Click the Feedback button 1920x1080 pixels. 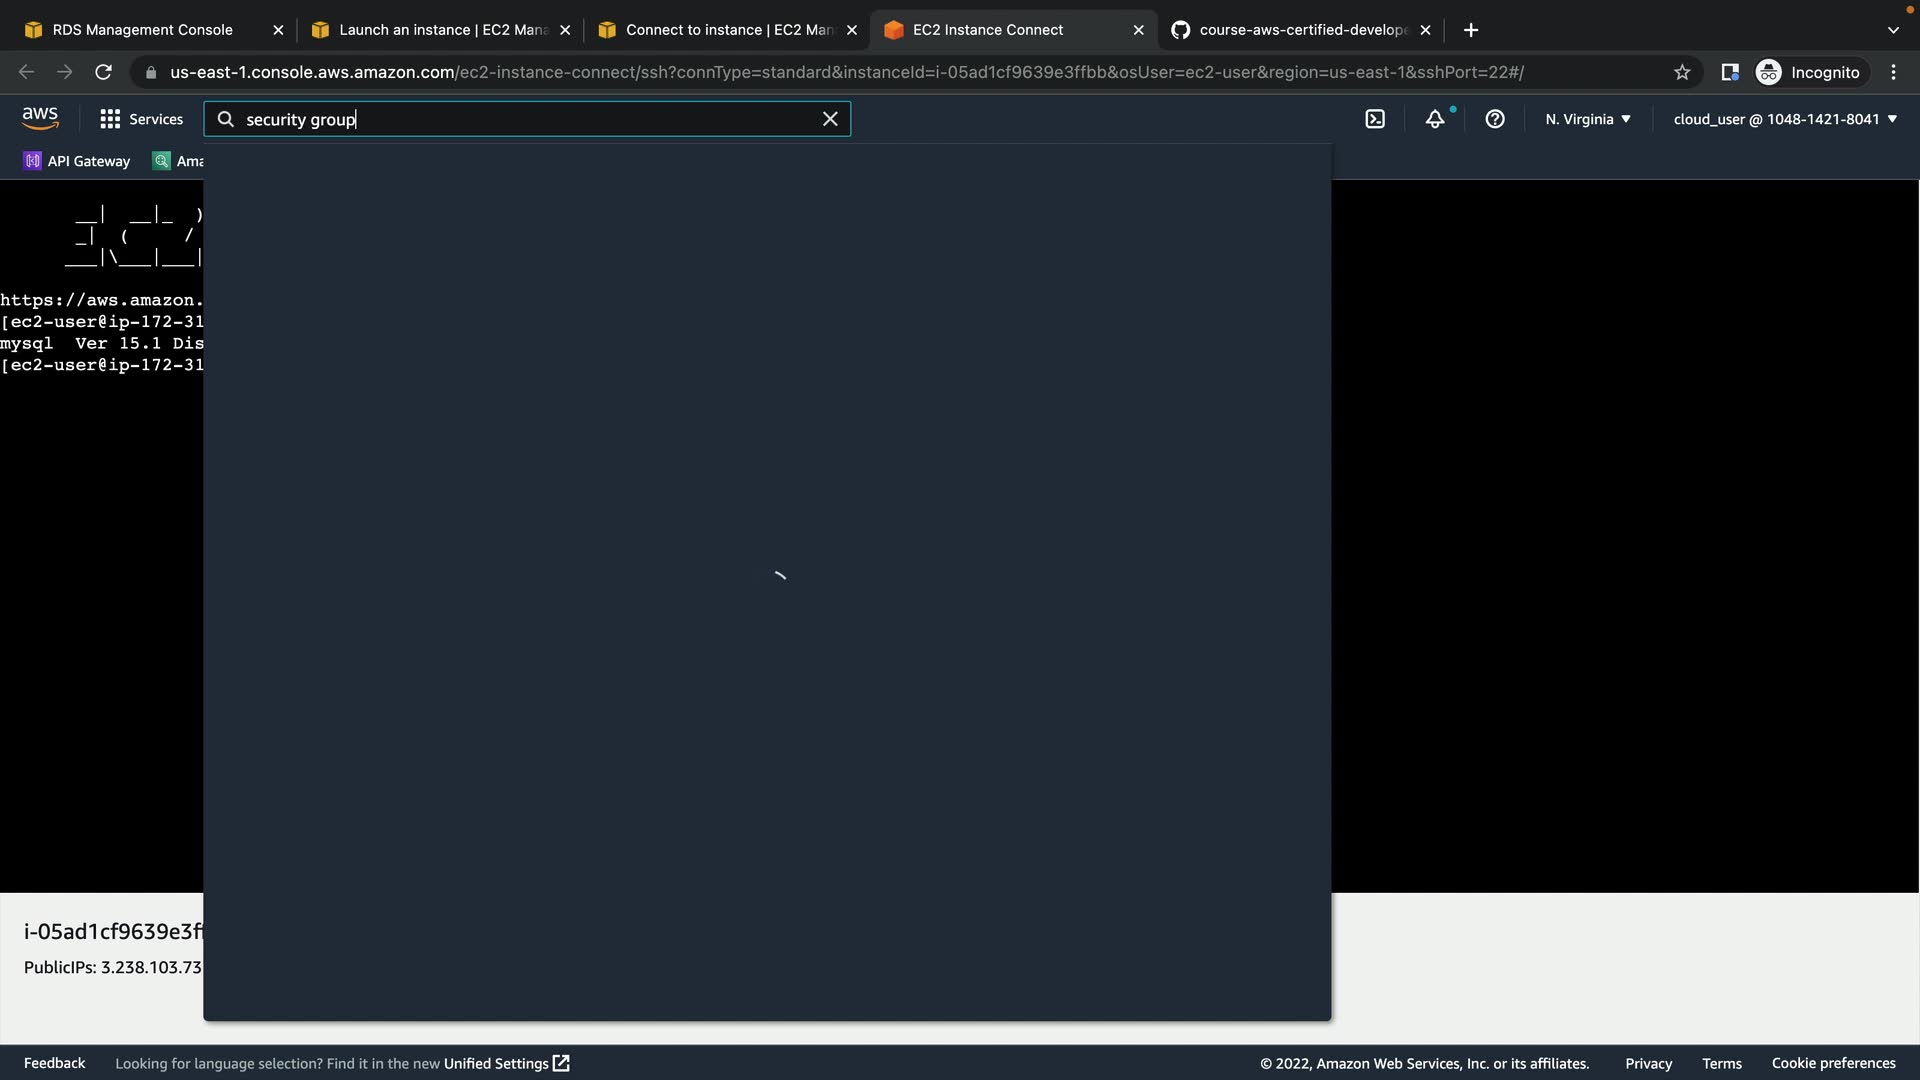pyautogui.click(x=54, y=1063)
